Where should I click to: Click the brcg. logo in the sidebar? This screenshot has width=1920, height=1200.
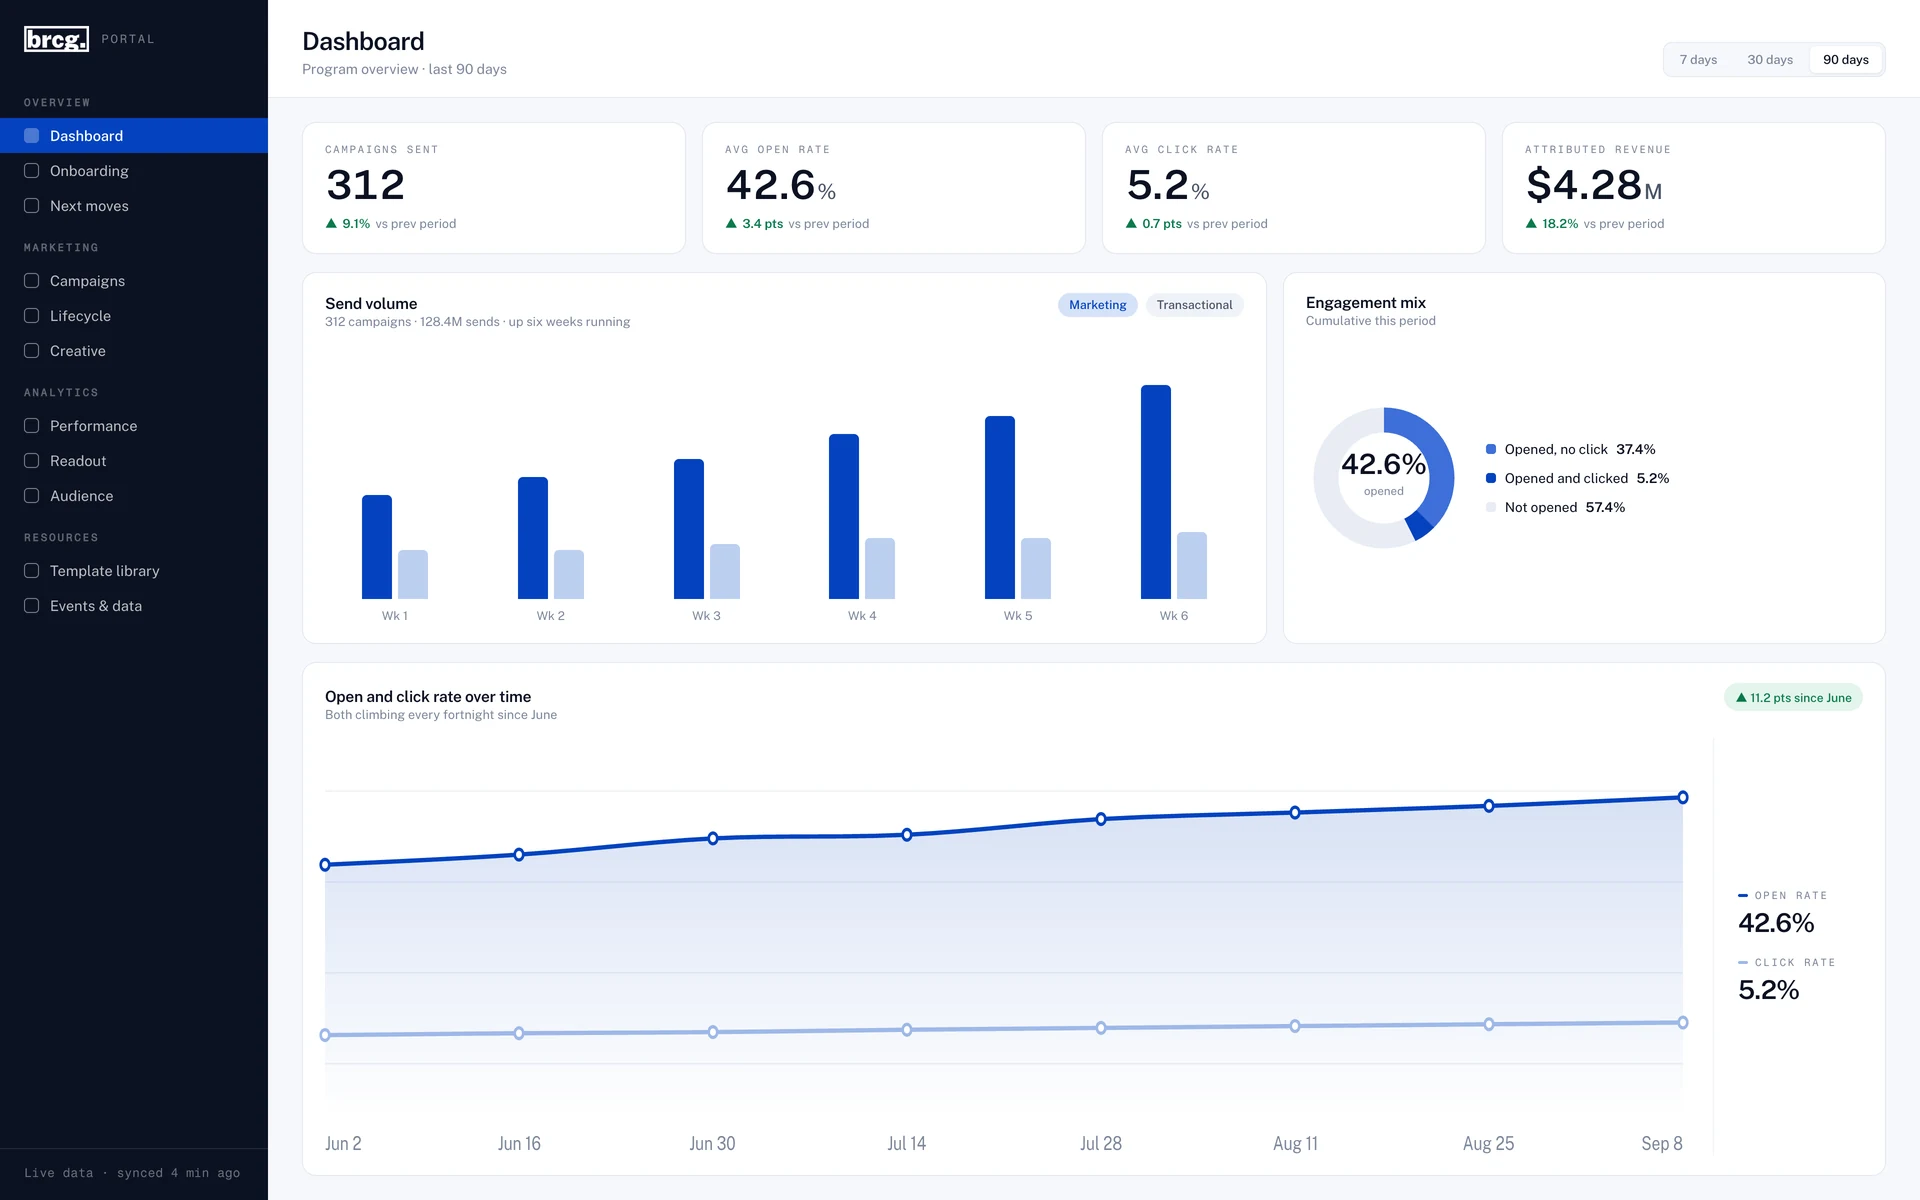click(56, 39)
